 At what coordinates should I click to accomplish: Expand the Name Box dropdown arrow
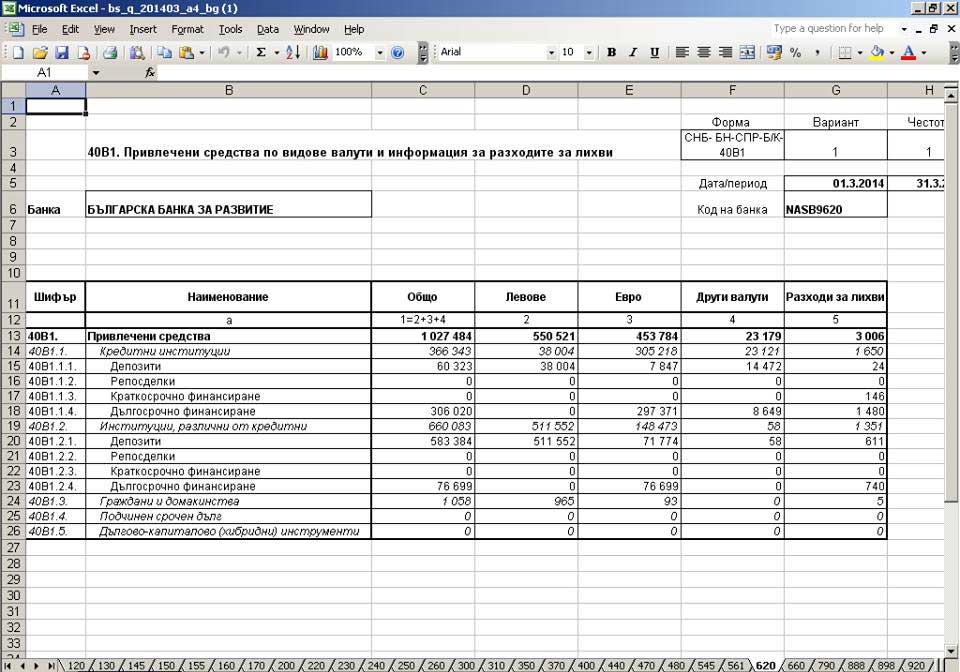pos(96,73)
